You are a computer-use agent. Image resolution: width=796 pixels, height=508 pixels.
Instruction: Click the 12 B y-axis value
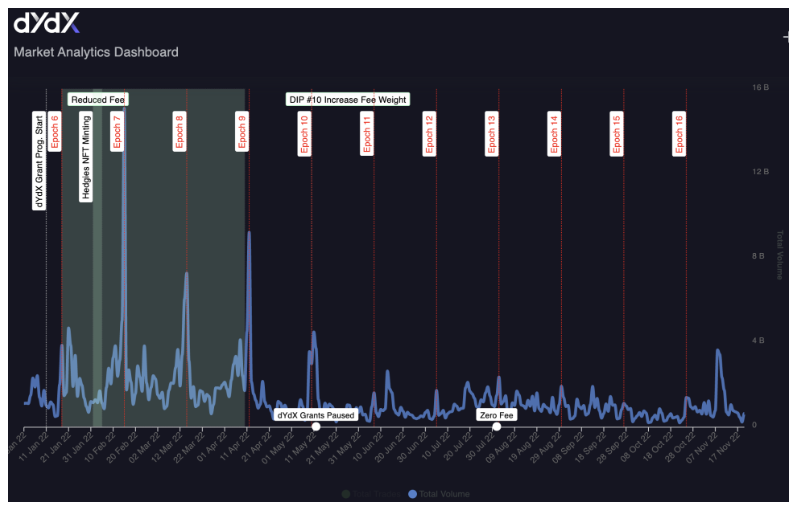point(760,172)
